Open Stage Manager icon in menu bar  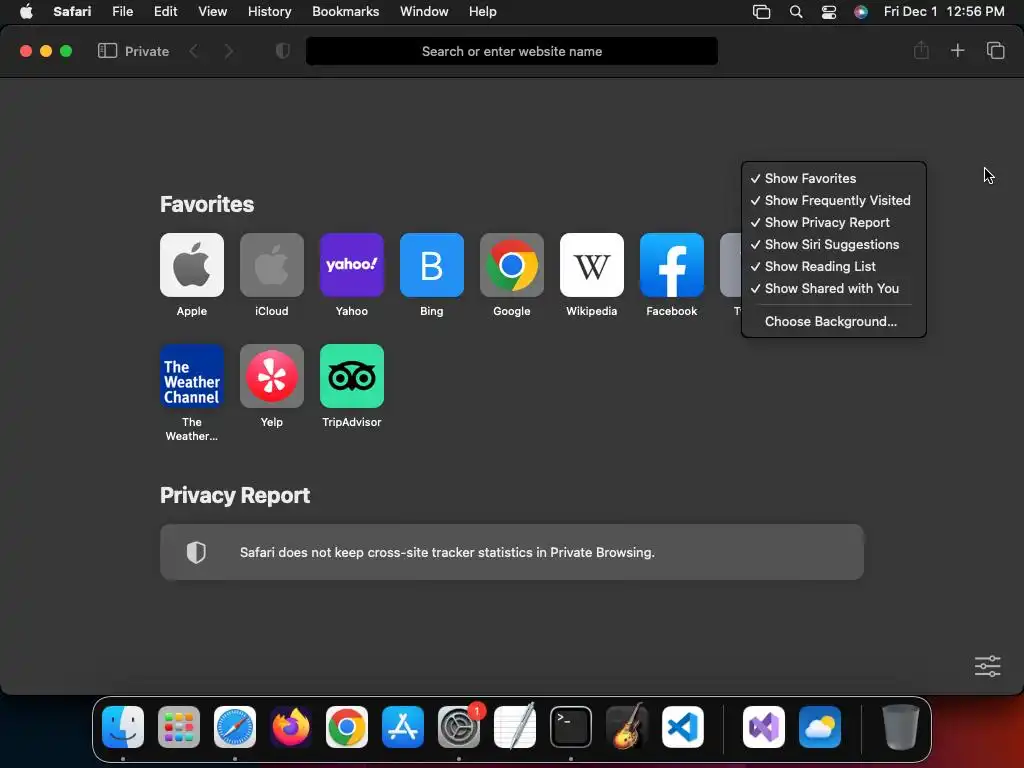(x=761, y=12)
